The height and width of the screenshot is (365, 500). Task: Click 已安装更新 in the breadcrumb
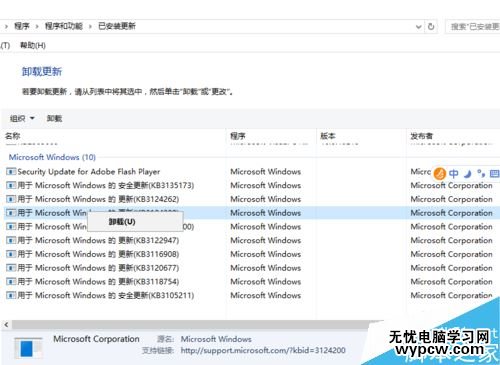click(117, 26)
